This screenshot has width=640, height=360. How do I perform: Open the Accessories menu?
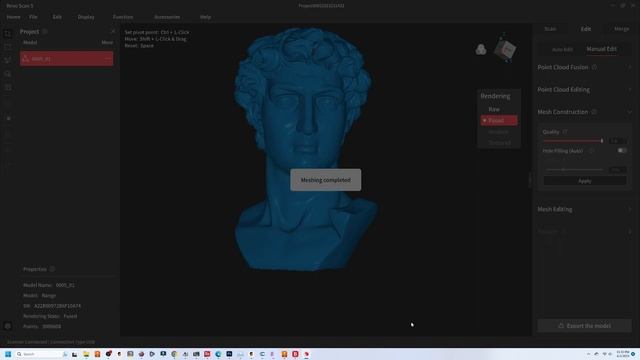[167, 17]
